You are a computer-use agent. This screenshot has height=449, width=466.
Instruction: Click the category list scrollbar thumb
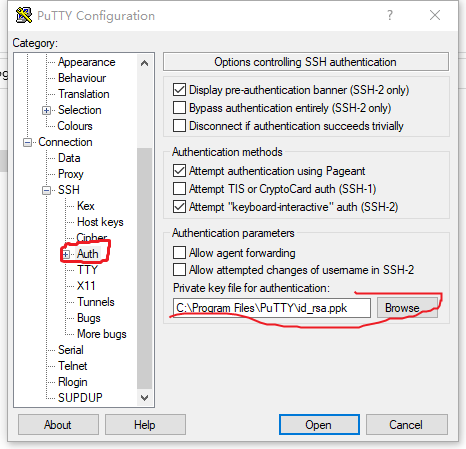144,268
